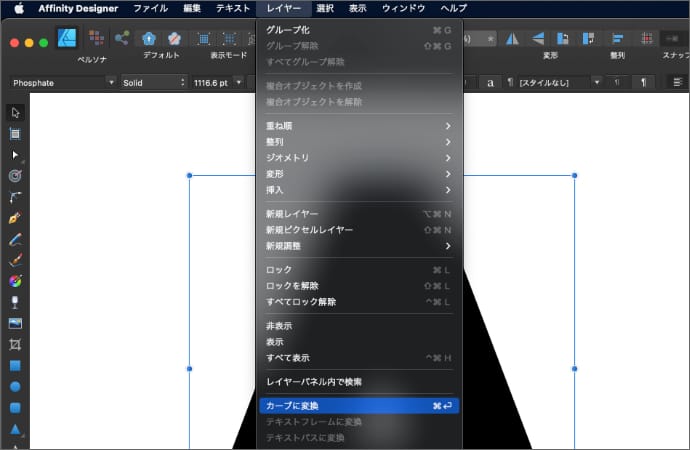Open the Phosphate font family dropdown

tap(64, 82)
